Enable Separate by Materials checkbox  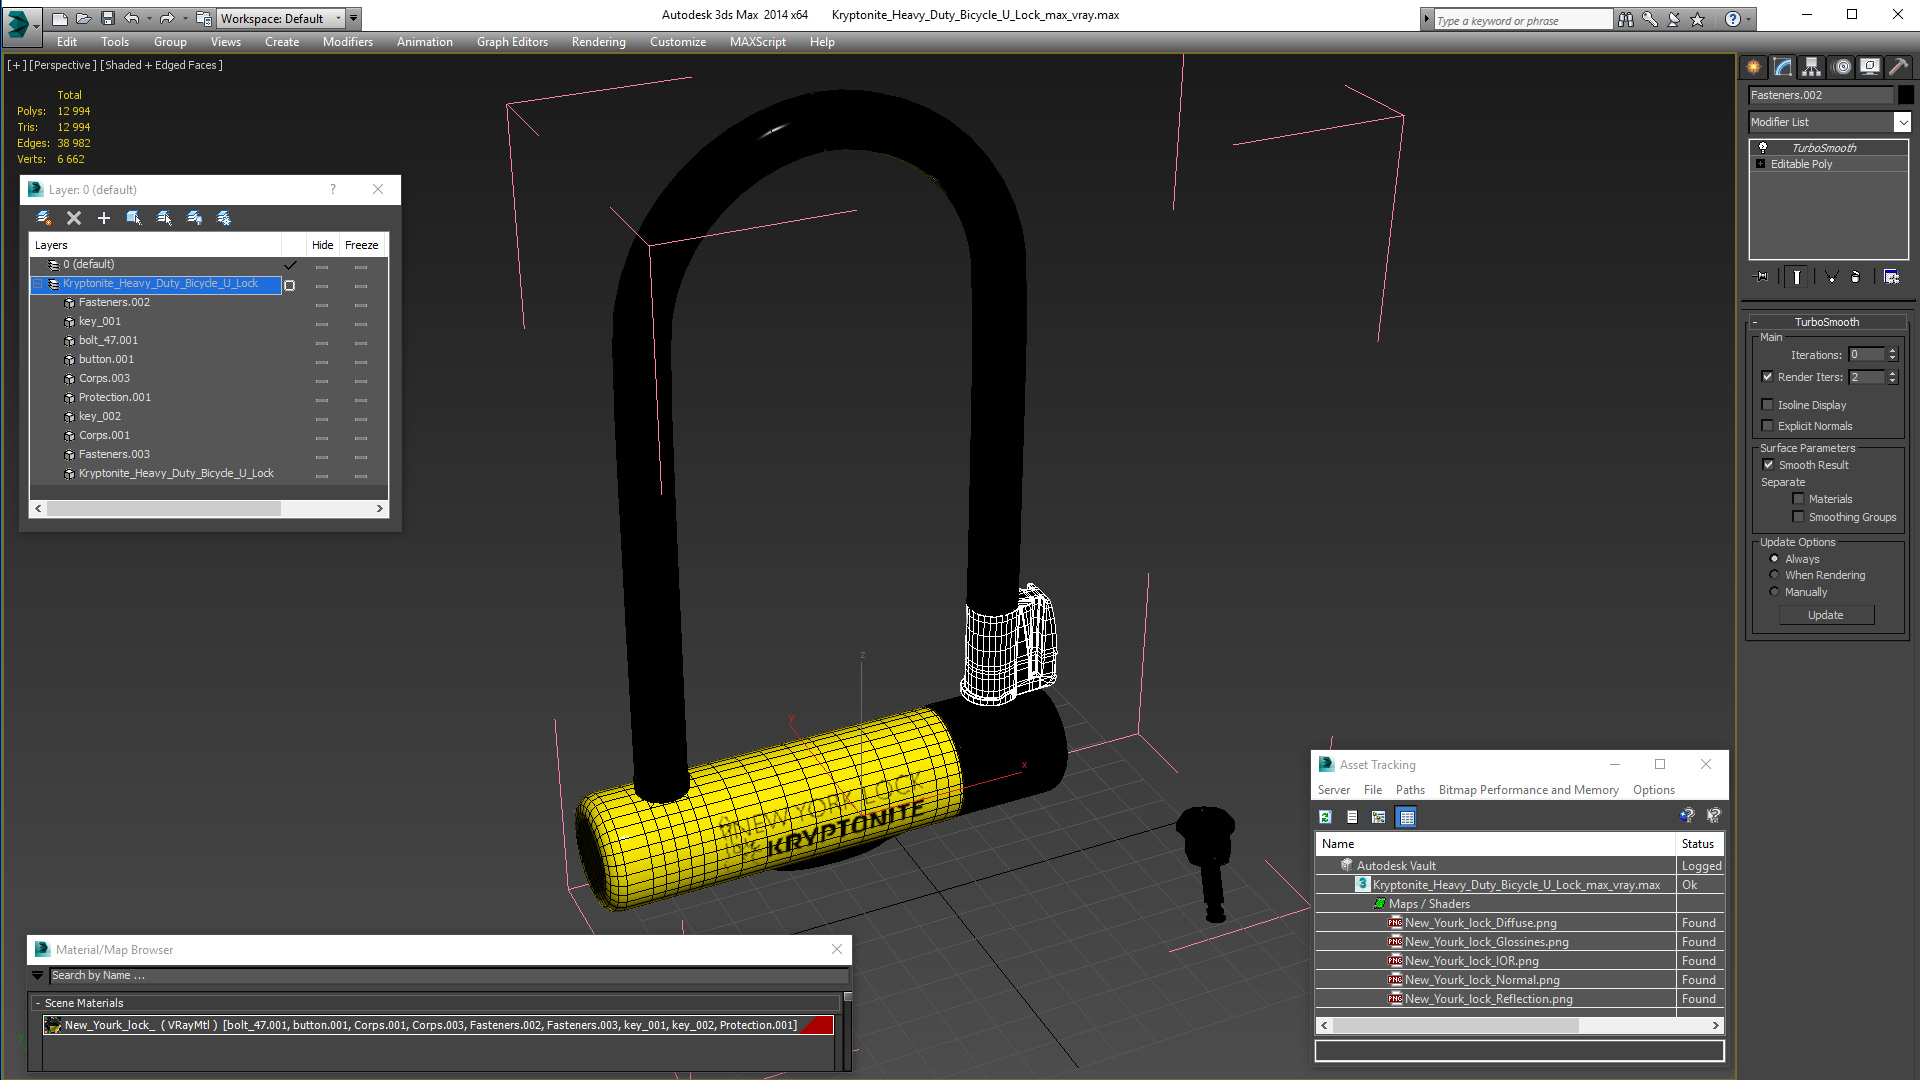(x=1799, y=499)
